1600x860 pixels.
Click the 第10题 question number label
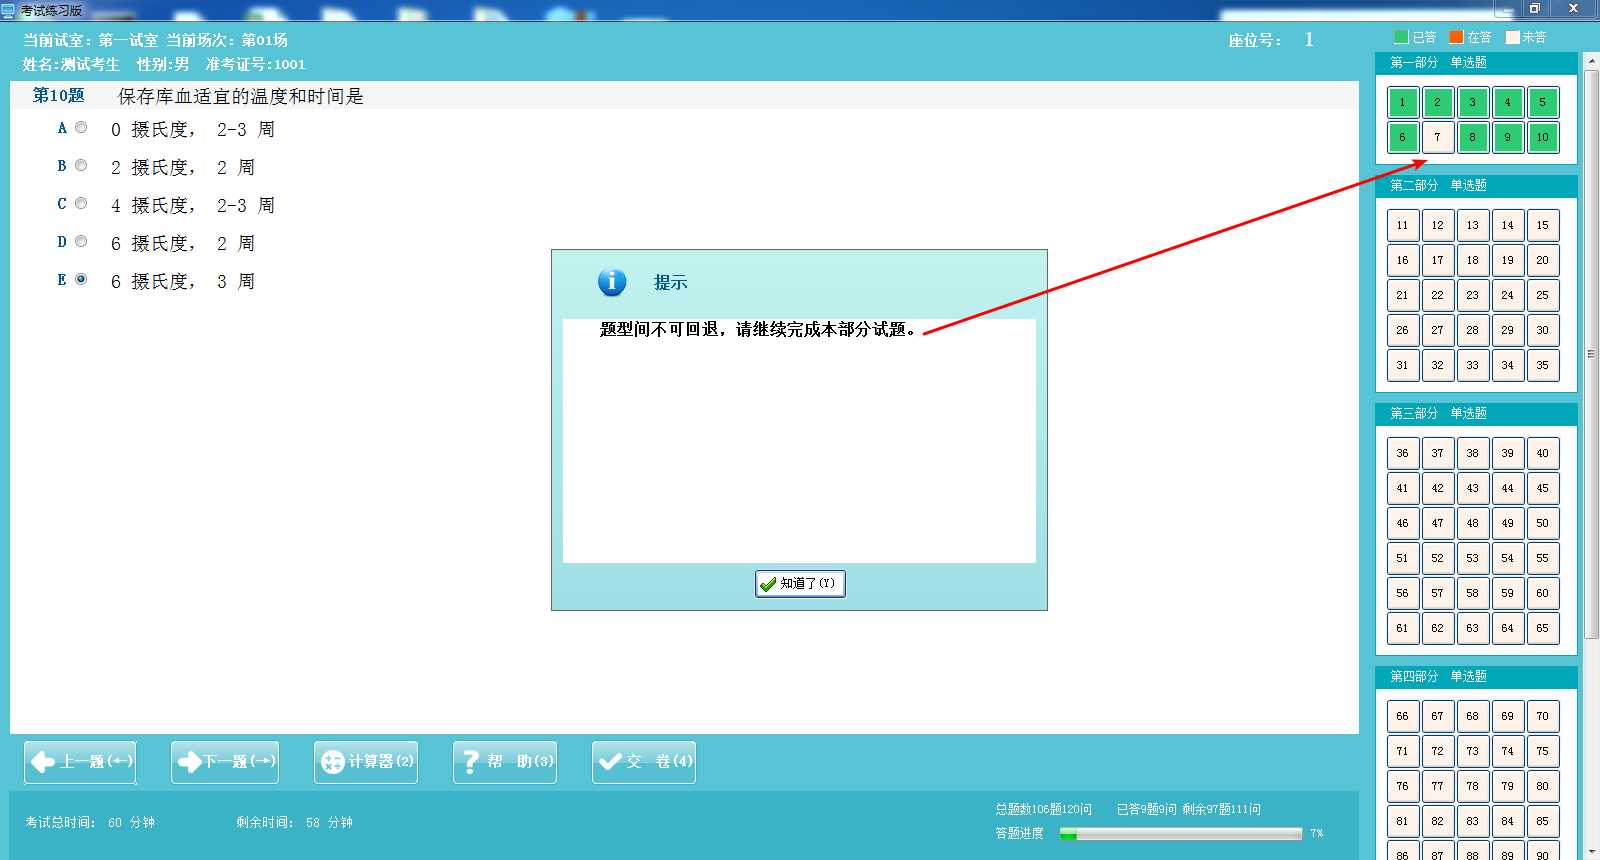click(58, 96)
